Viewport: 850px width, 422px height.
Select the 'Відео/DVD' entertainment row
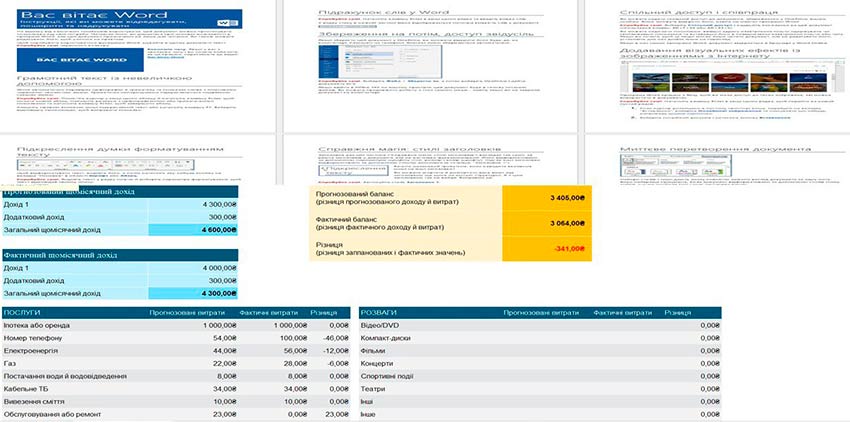point(382,325)
